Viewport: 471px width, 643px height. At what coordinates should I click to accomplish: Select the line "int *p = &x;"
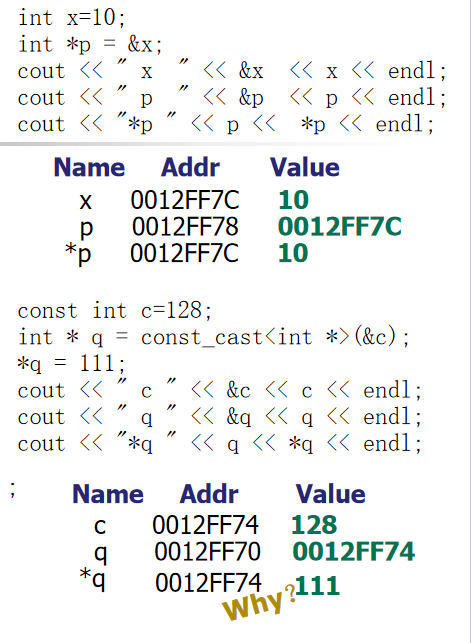(90, 44)
